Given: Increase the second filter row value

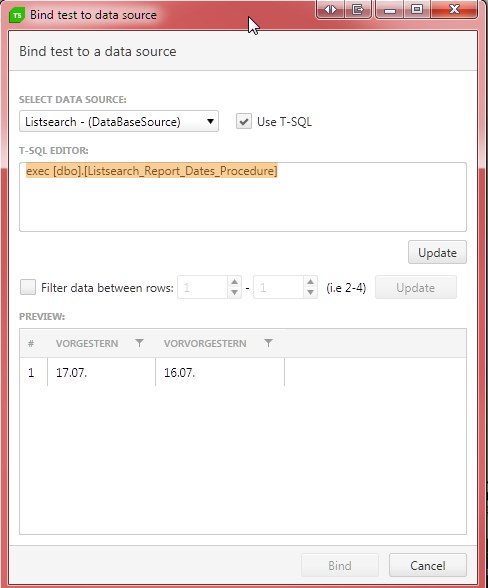Looking at the screenshot, I should click(310, 282).
